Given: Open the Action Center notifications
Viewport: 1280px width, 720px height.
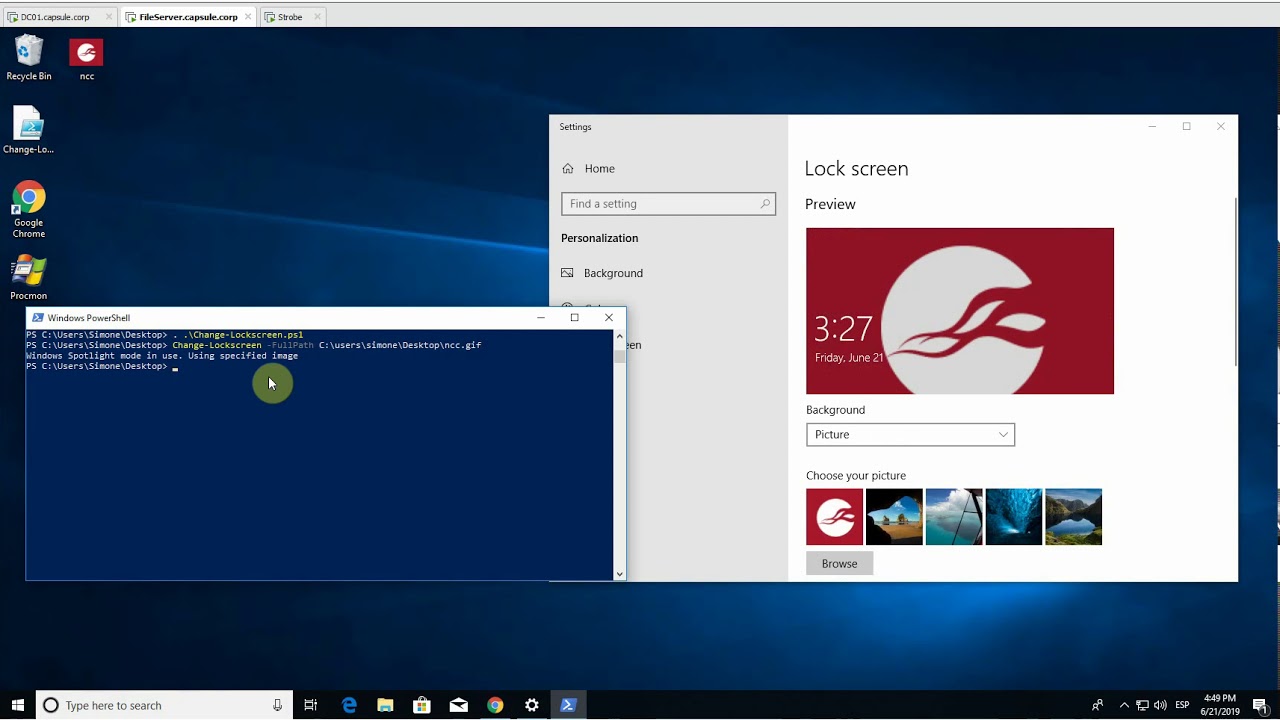Looking at the screenshot, I should (x=1260, y=705).
